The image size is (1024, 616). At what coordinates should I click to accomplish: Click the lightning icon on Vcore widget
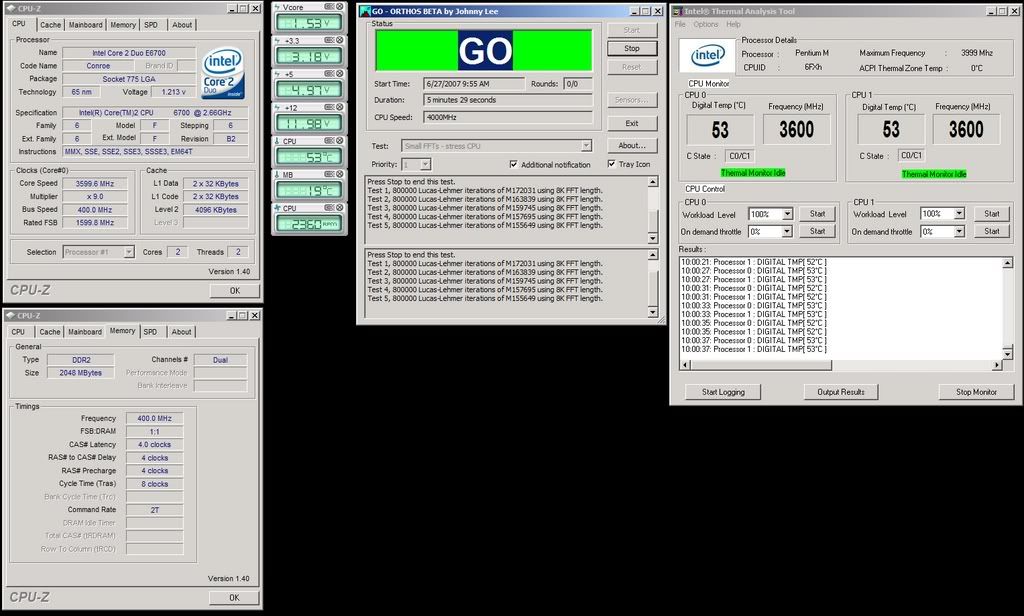click(x=278, y=7)
